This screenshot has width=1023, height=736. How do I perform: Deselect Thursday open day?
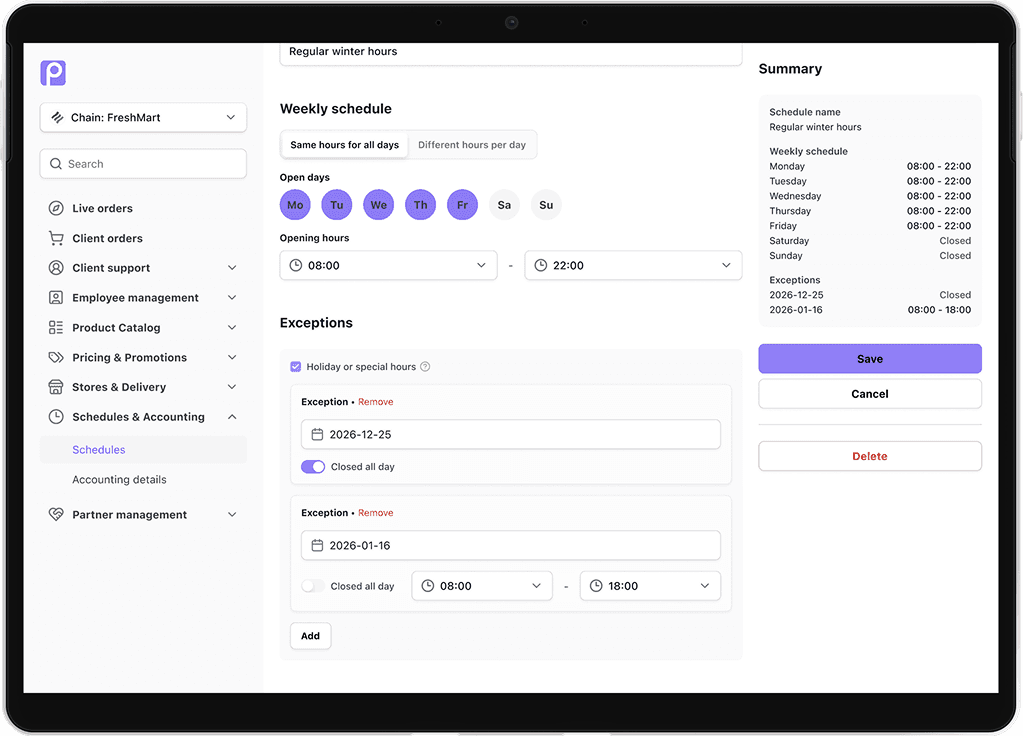pyautogui.click(x=421, y=205)
